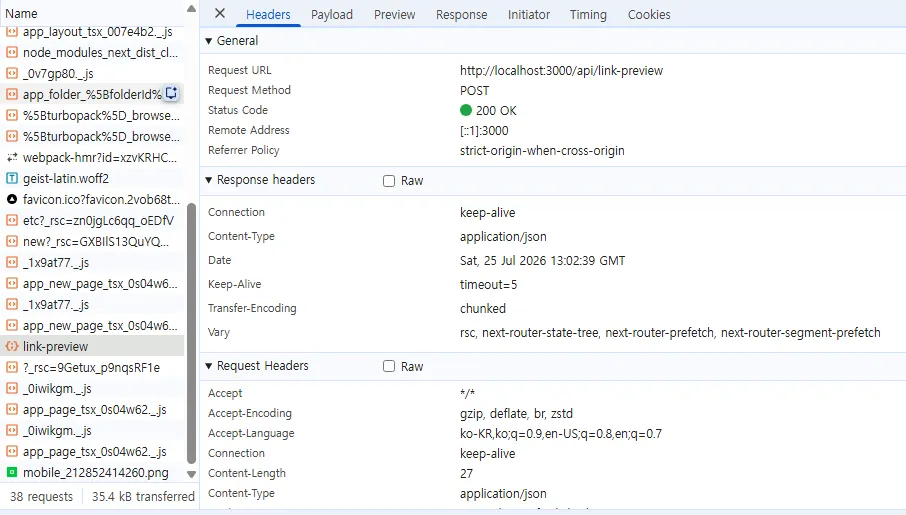Viewport: 906px width, 515px height.
Task: Click icon beside ?_rsc=9Getux request
Action: (12, 368)
